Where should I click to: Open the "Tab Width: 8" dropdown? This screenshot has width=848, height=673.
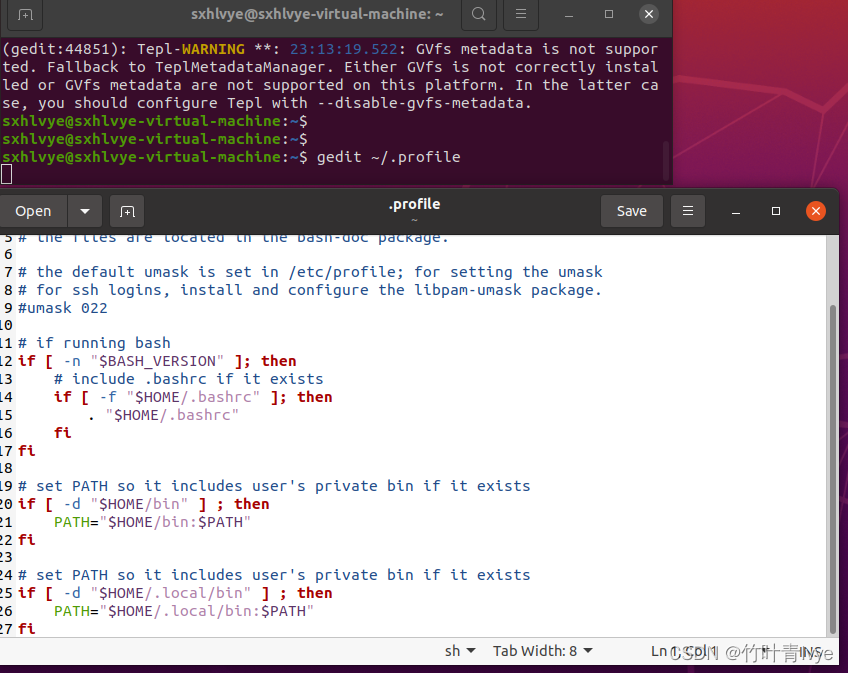542,650
